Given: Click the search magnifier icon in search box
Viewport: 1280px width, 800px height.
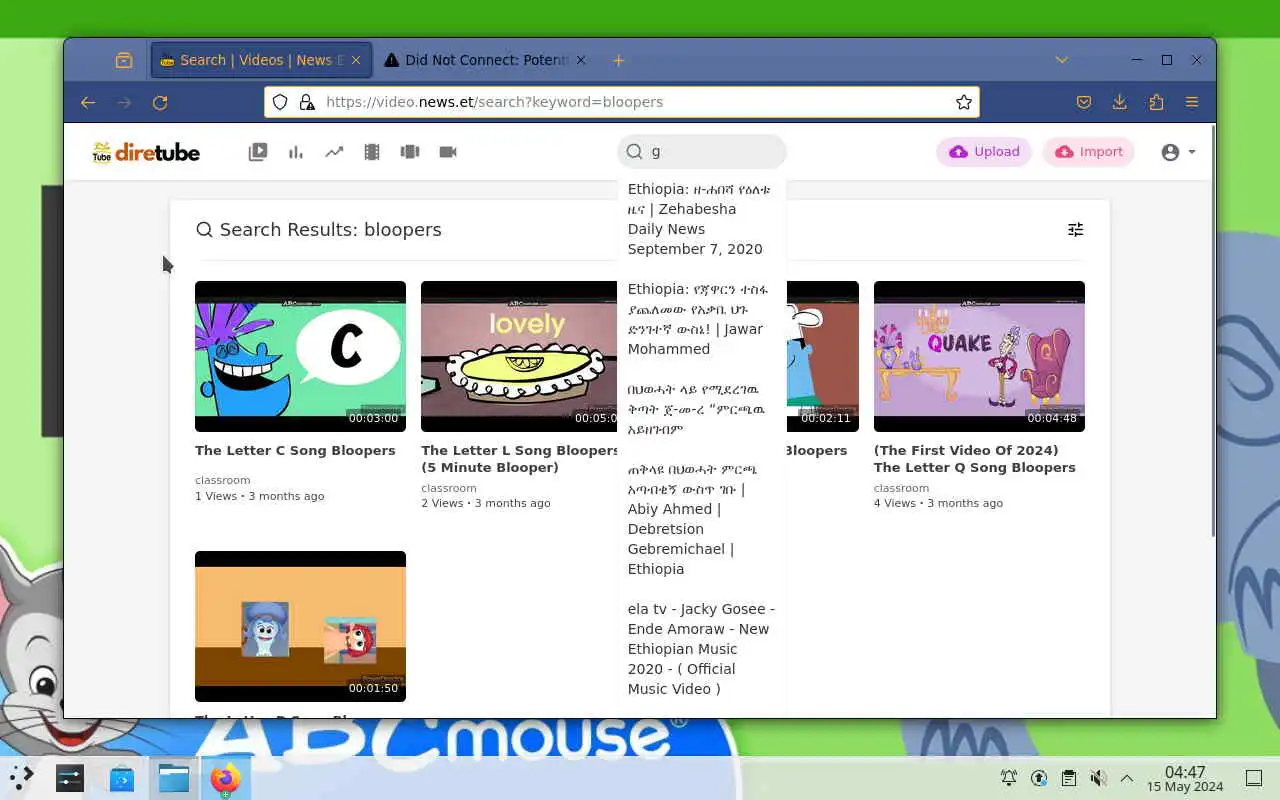Looking at the screenshot, I should tap(634, 152).
